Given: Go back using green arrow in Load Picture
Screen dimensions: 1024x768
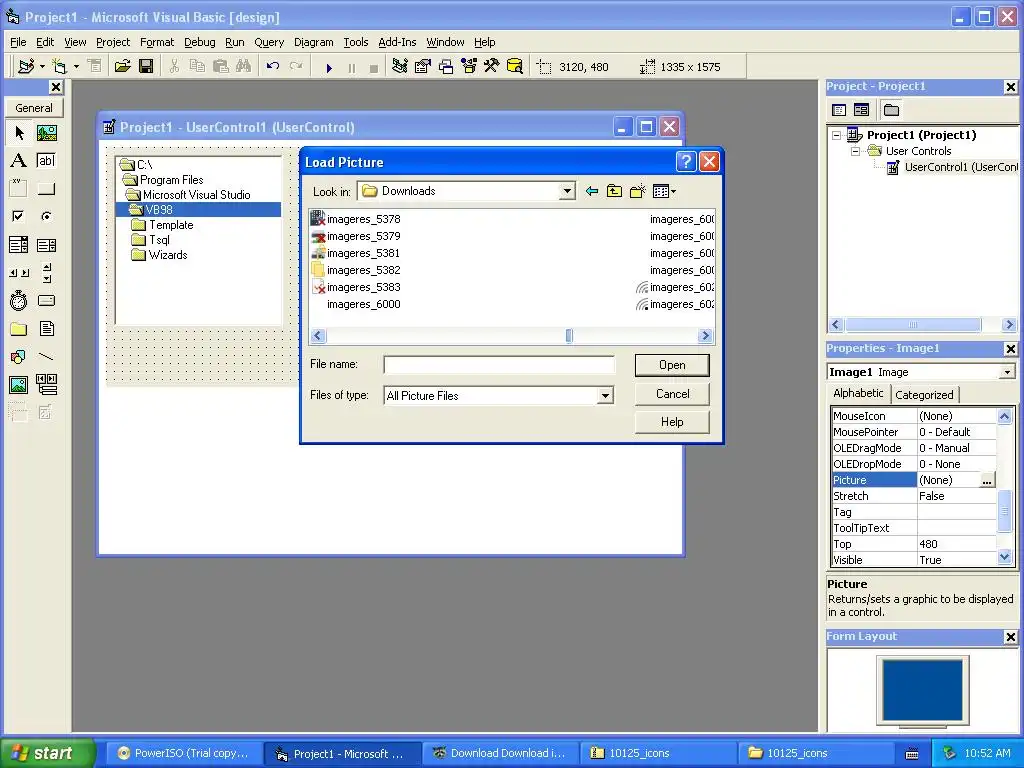Looking at the screenshot, I should (x=592, y=191).
